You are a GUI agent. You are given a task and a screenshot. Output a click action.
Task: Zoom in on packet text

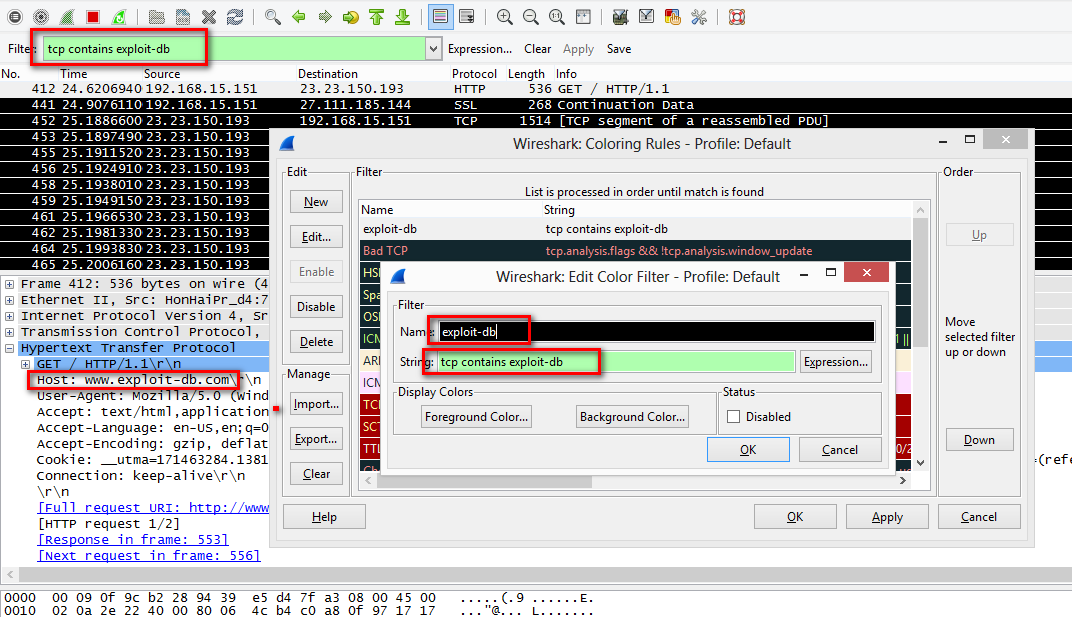[x=505, y=17]
